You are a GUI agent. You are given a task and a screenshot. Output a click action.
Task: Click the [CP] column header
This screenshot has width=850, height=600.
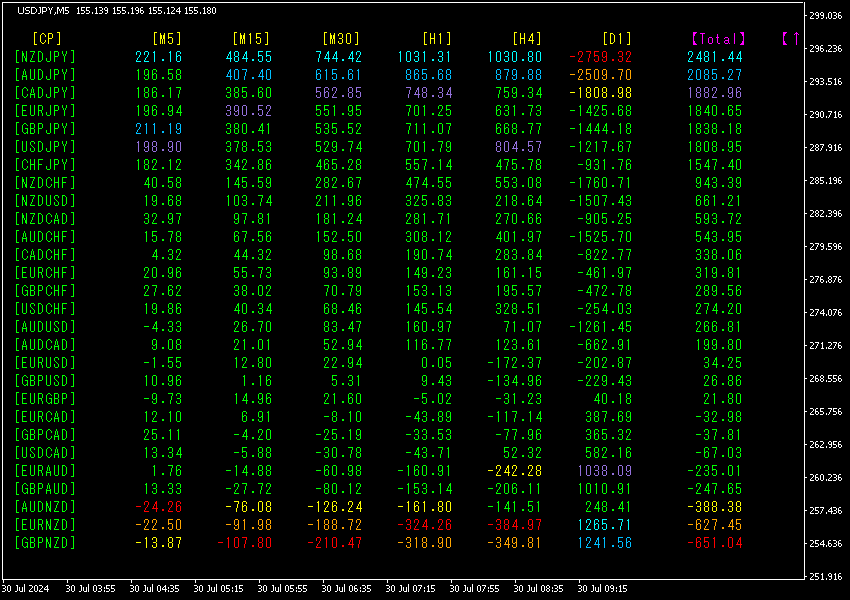47,38
